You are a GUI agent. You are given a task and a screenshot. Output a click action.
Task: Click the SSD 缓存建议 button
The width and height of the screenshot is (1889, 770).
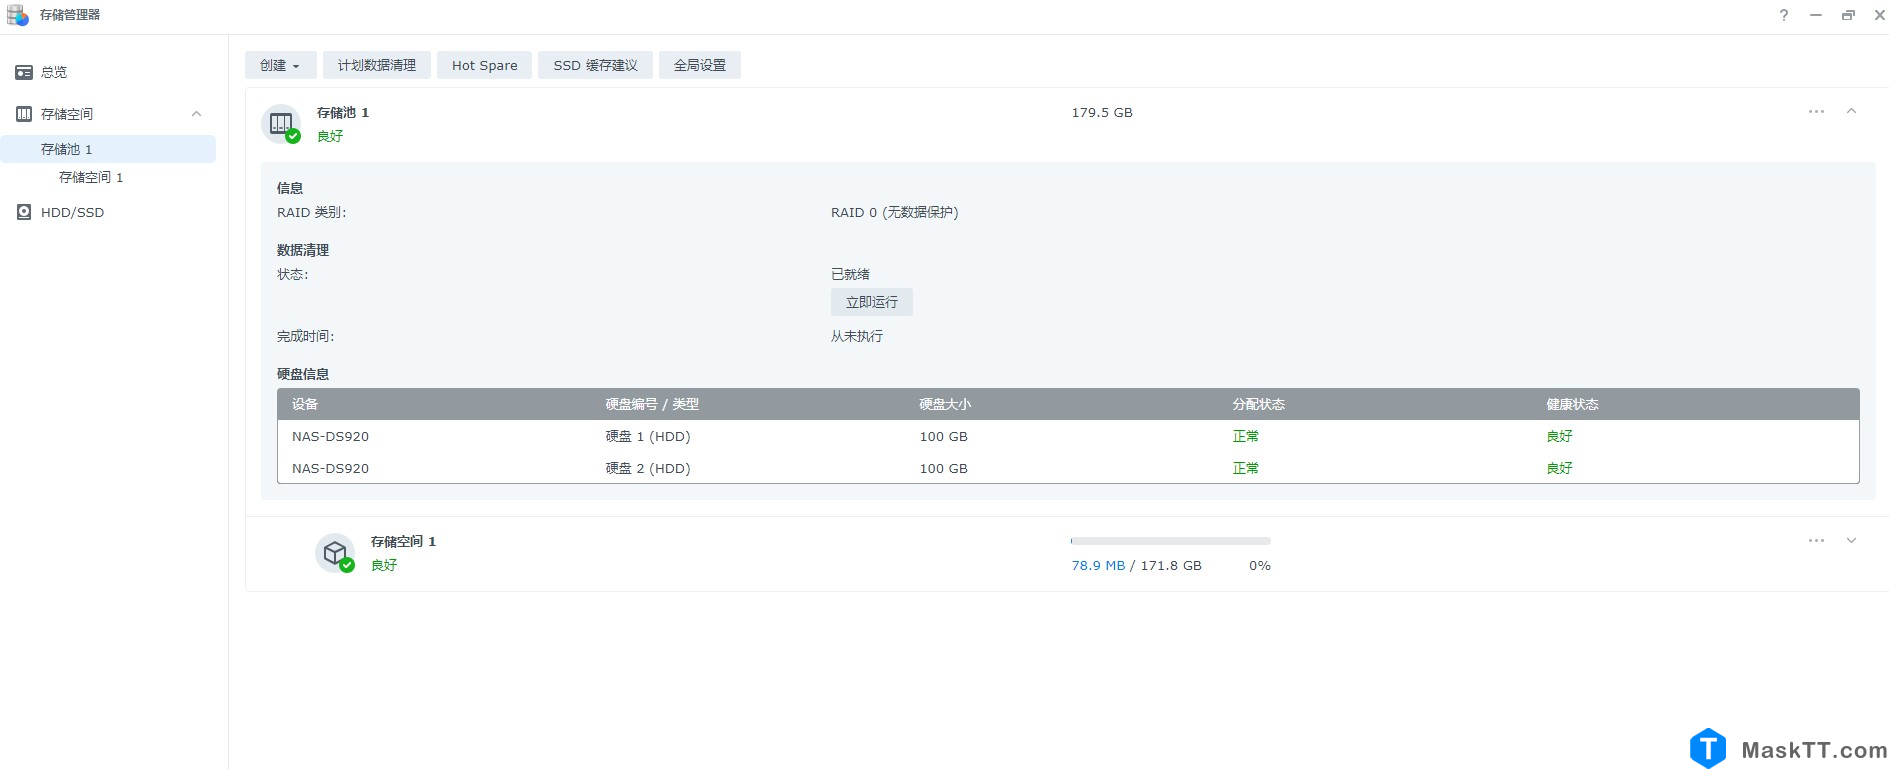(595, 65)
